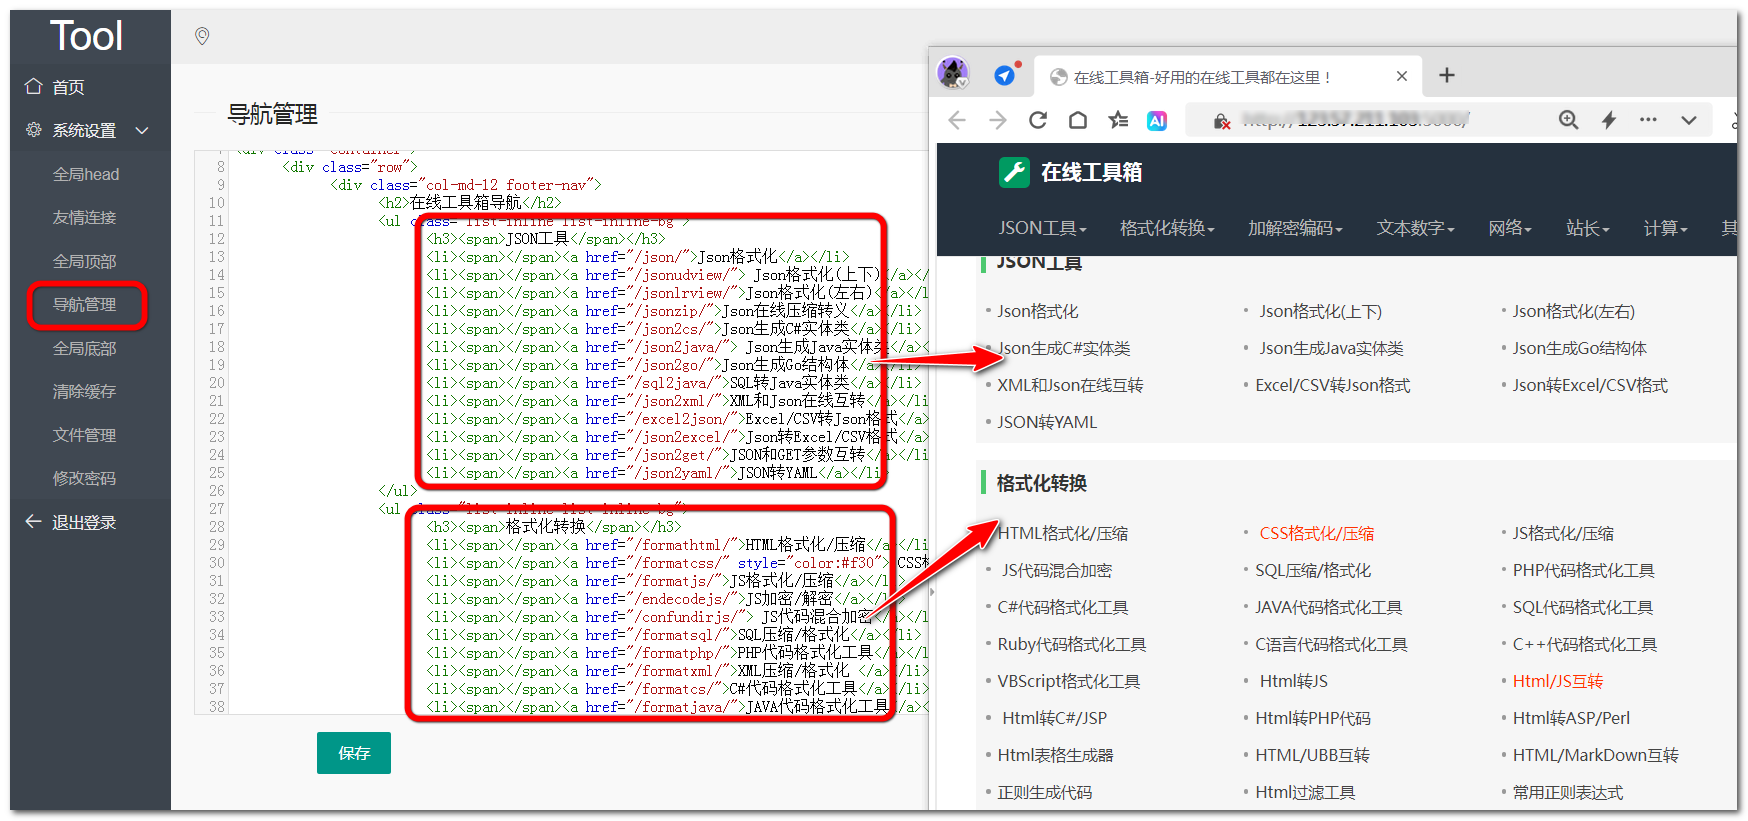The image size is (1748, 821).
Task: Open the Html转PHP代码 link
Action: [1313, 718]
